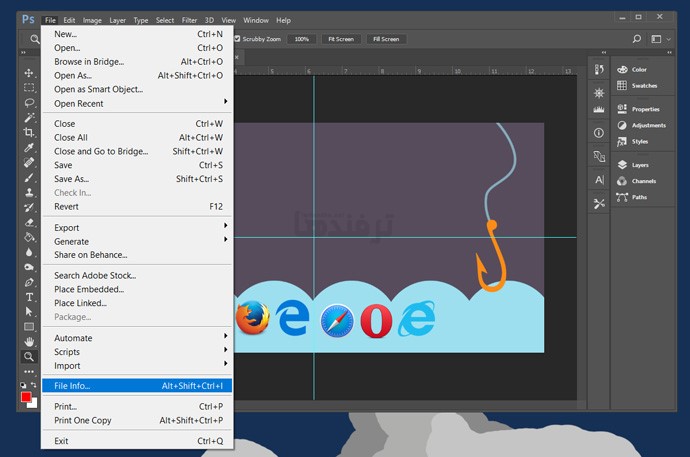Viewport: 690px width, 457px height.
Task: Reset default foreground and background colors
Action: click(23, 385)
